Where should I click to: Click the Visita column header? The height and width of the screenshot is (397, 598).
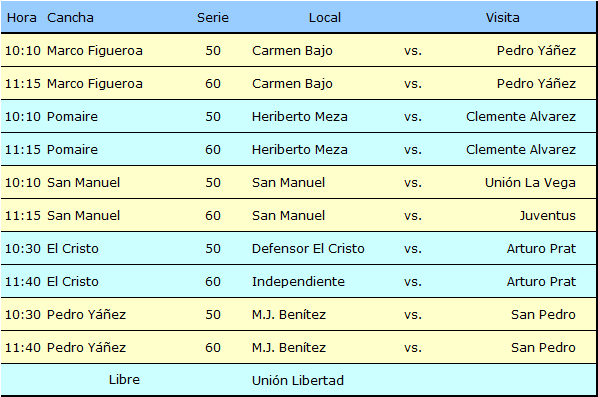coord(502,18)
